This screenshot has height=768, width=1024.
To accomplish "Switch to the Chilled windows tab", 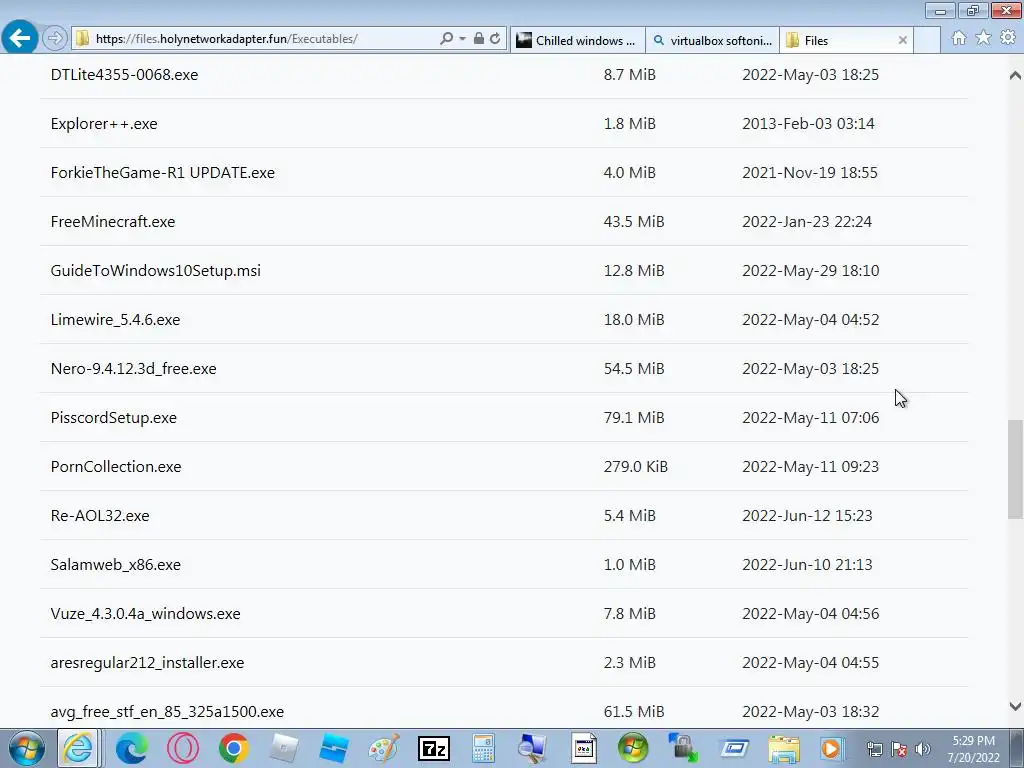I will click(x=577, y=40).
